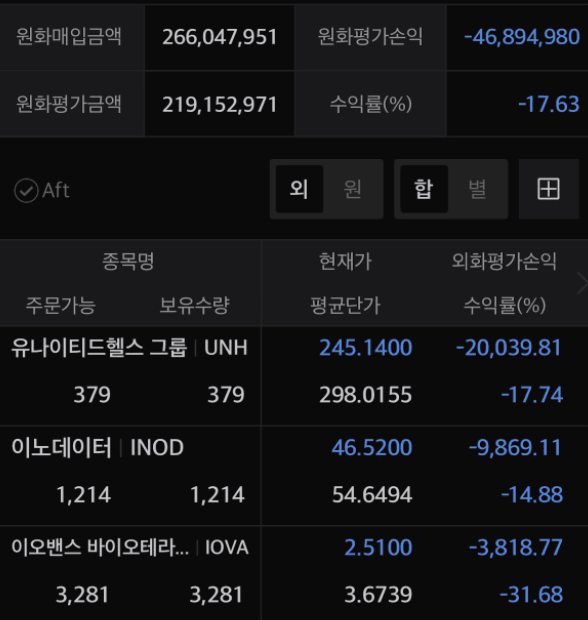Click the 보유수량 column header

[194, 305]
